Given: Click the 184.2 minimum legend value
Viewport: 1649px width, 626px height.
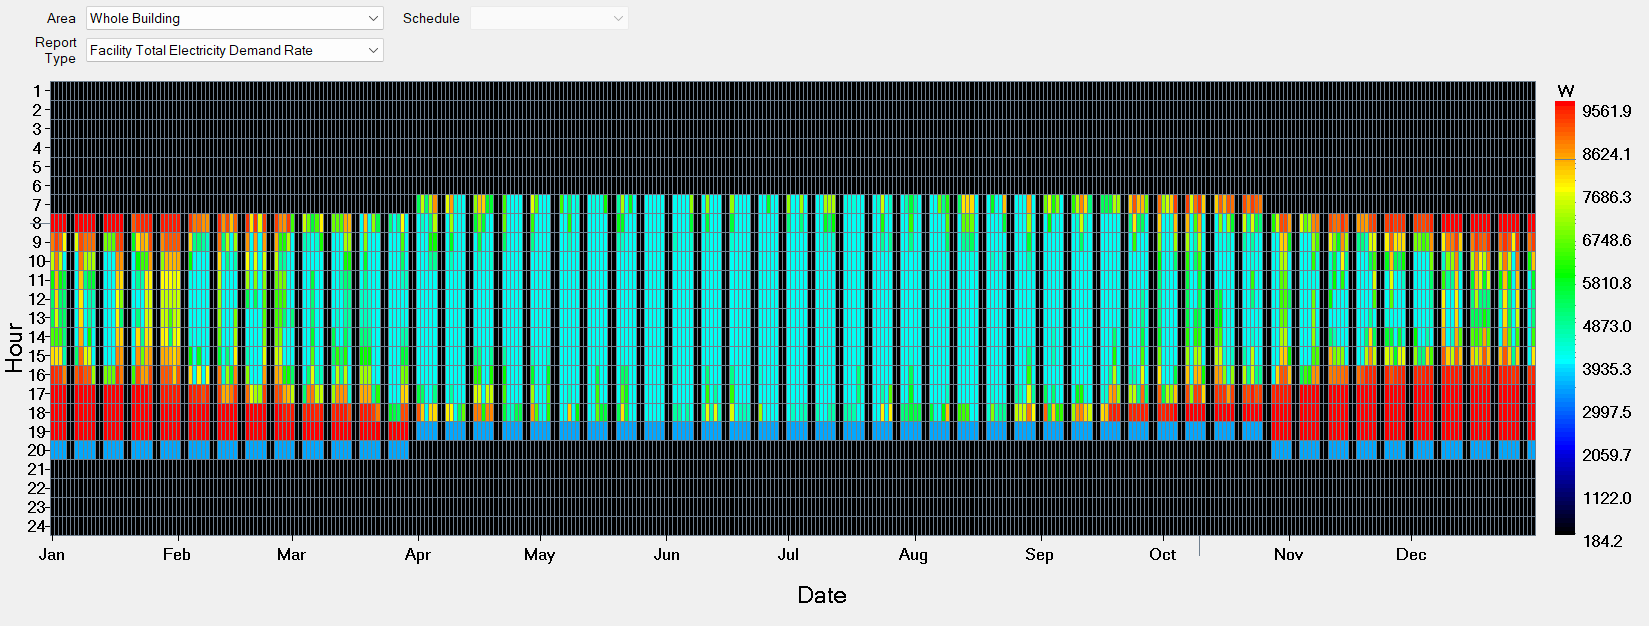Looking at the screenshot, I should (x=1602, y=542).
